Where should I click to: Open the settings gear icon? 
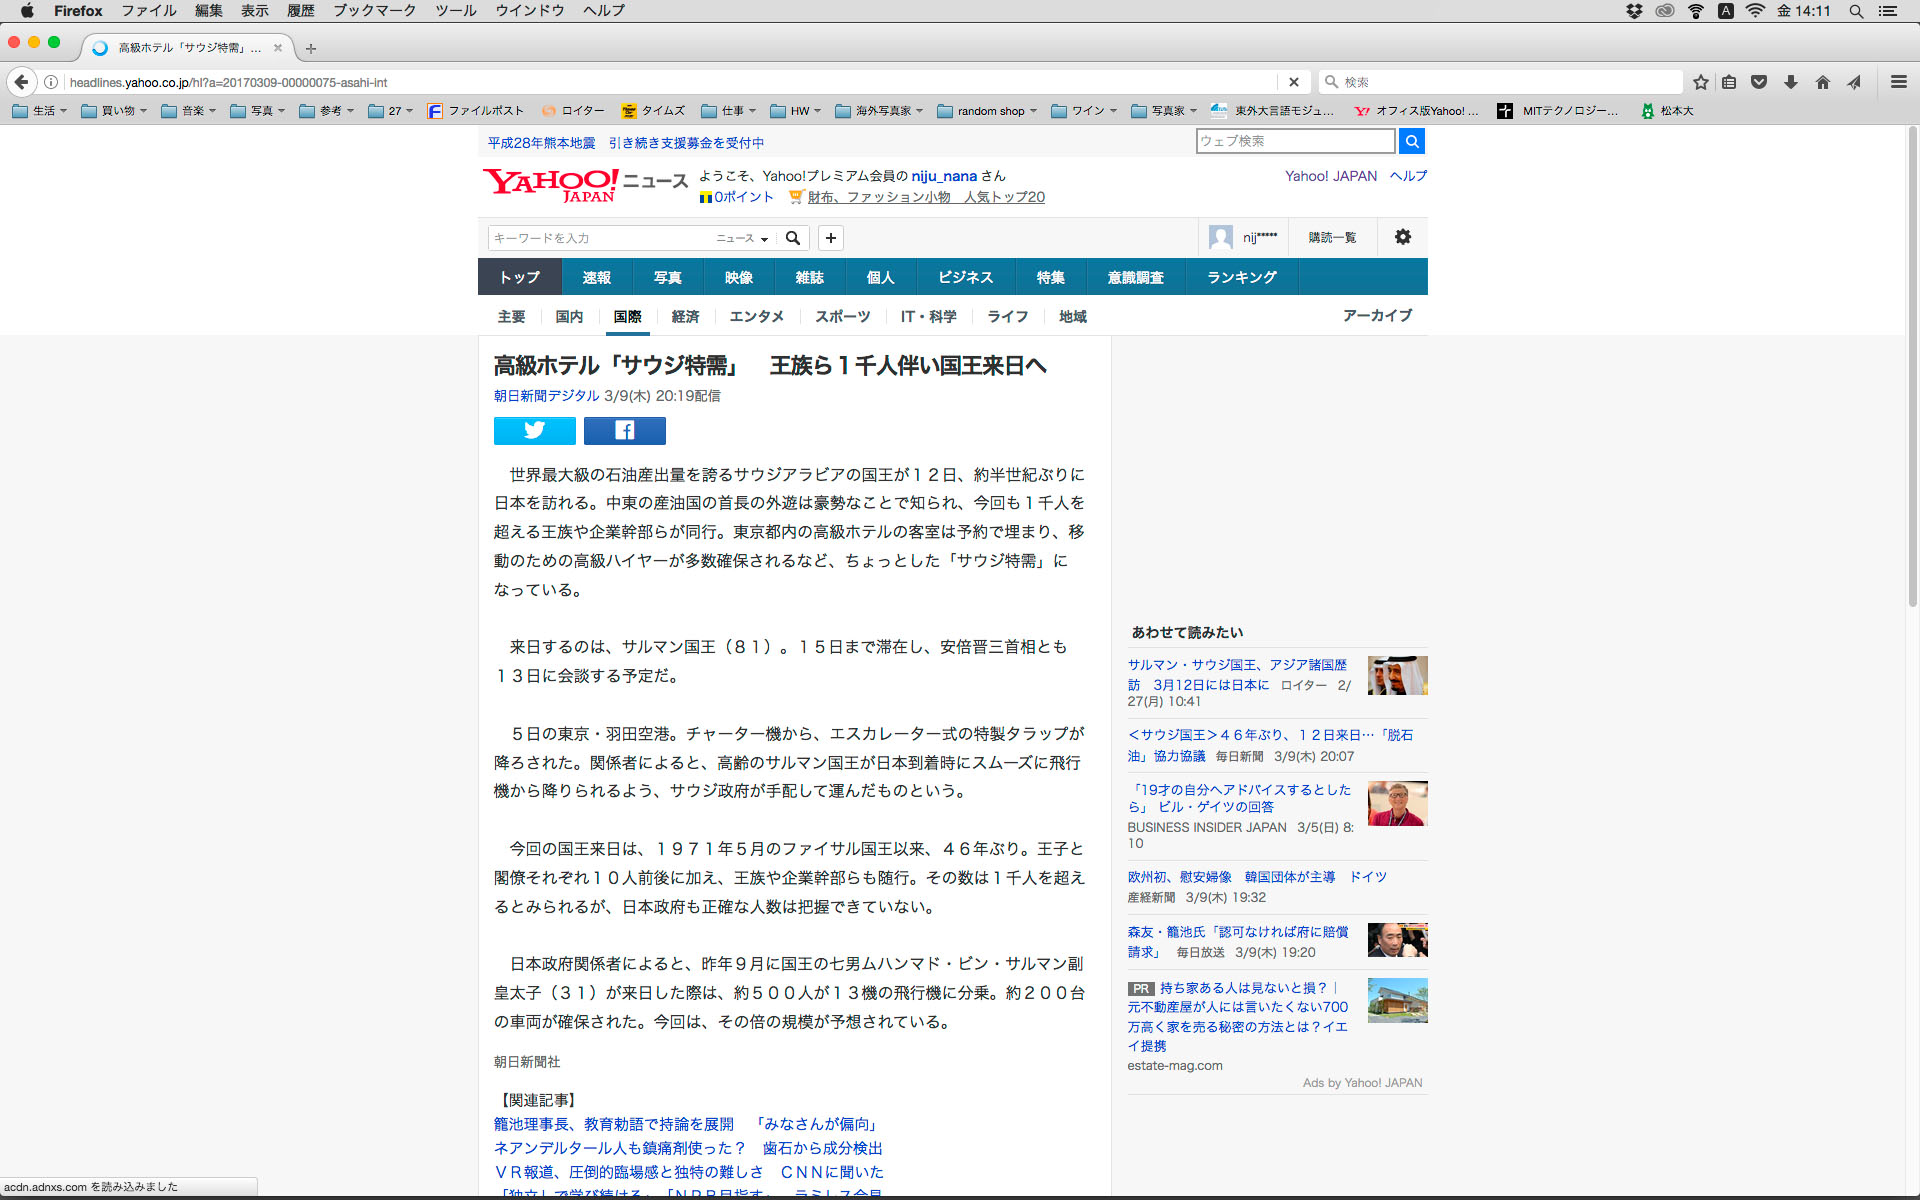1402,237
